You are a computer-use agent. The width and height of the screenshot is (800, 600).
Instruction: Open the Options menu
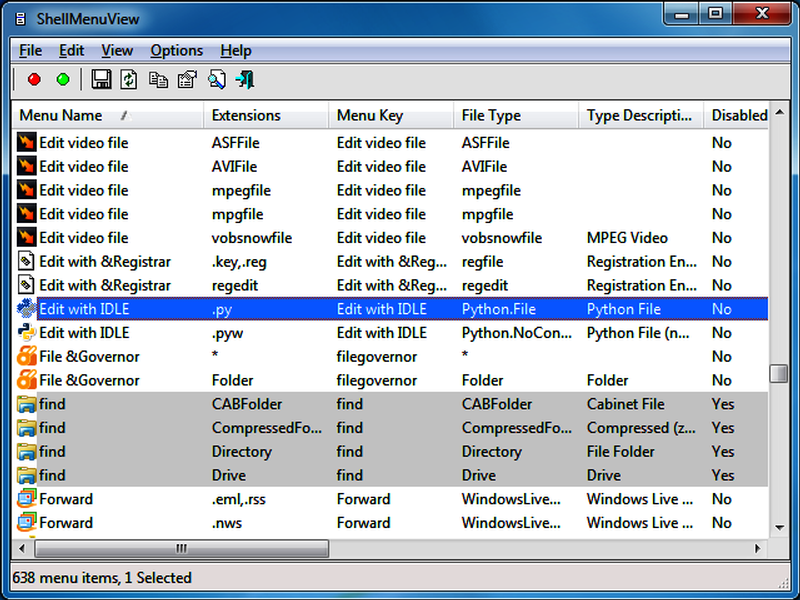coord(176,50)
